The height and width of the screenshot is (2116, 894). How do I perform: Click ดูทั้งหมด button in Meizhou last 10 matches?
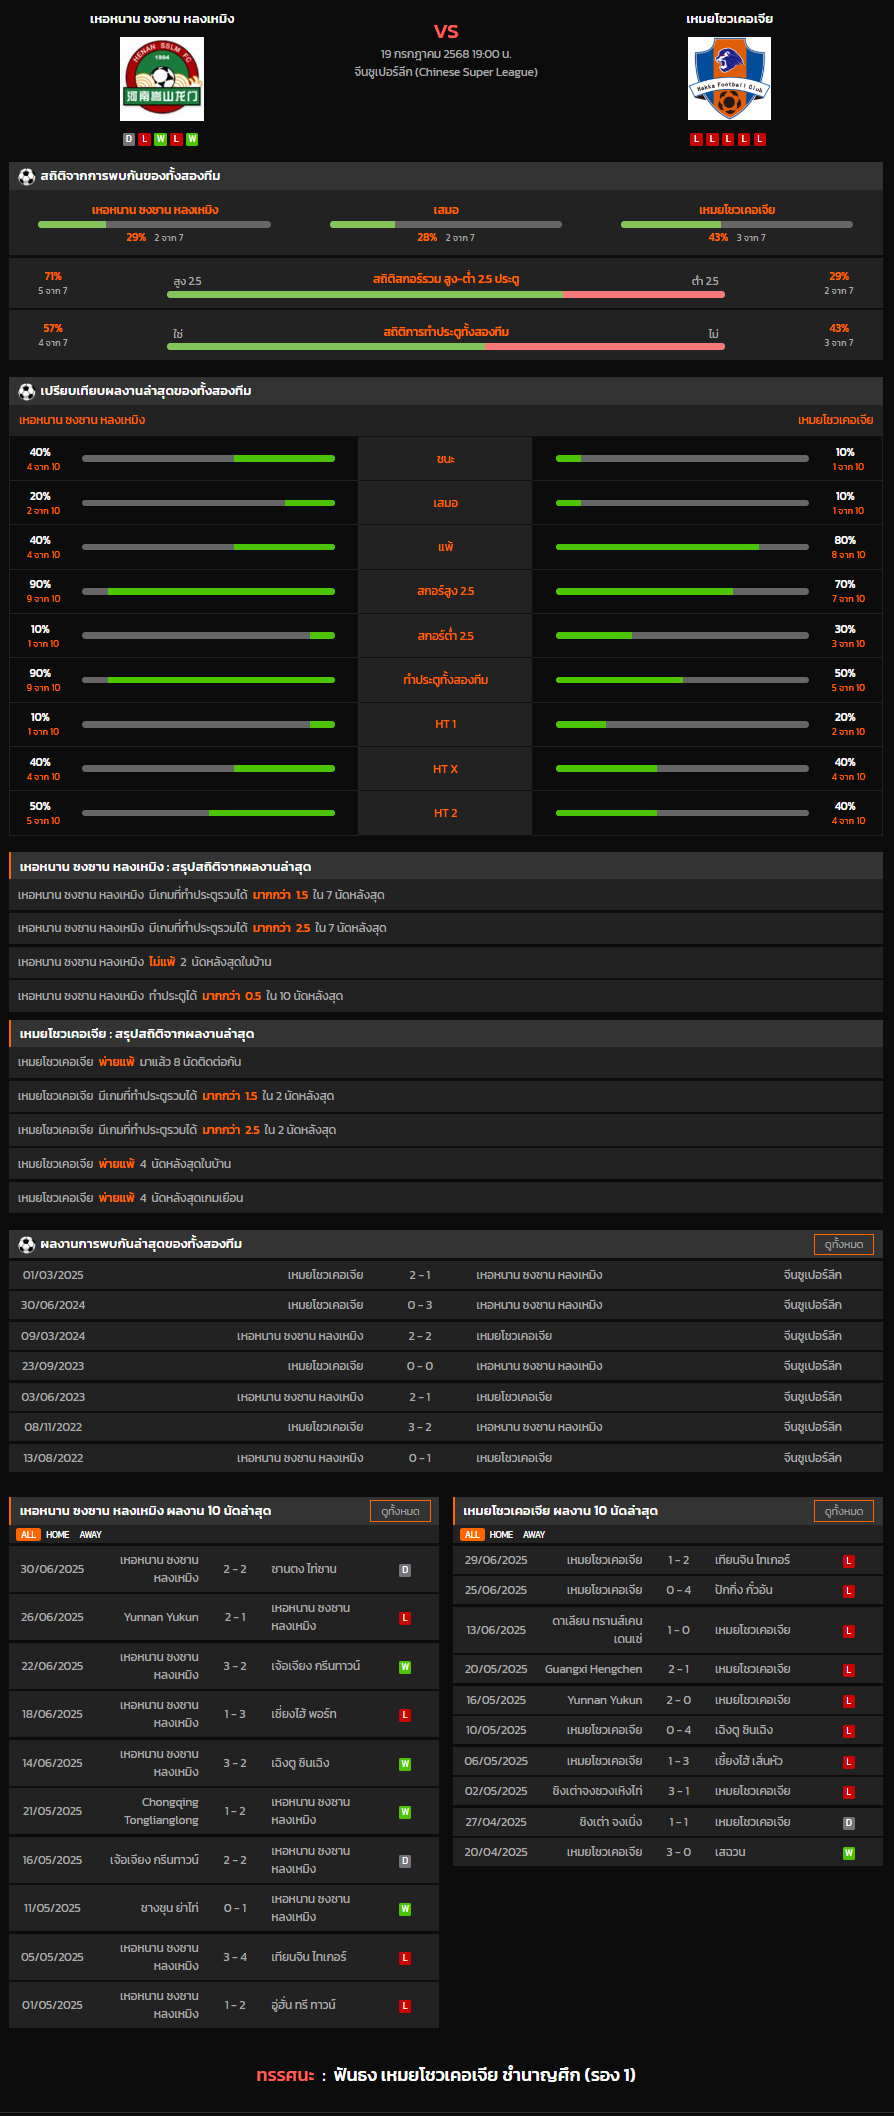(844, 1511)
